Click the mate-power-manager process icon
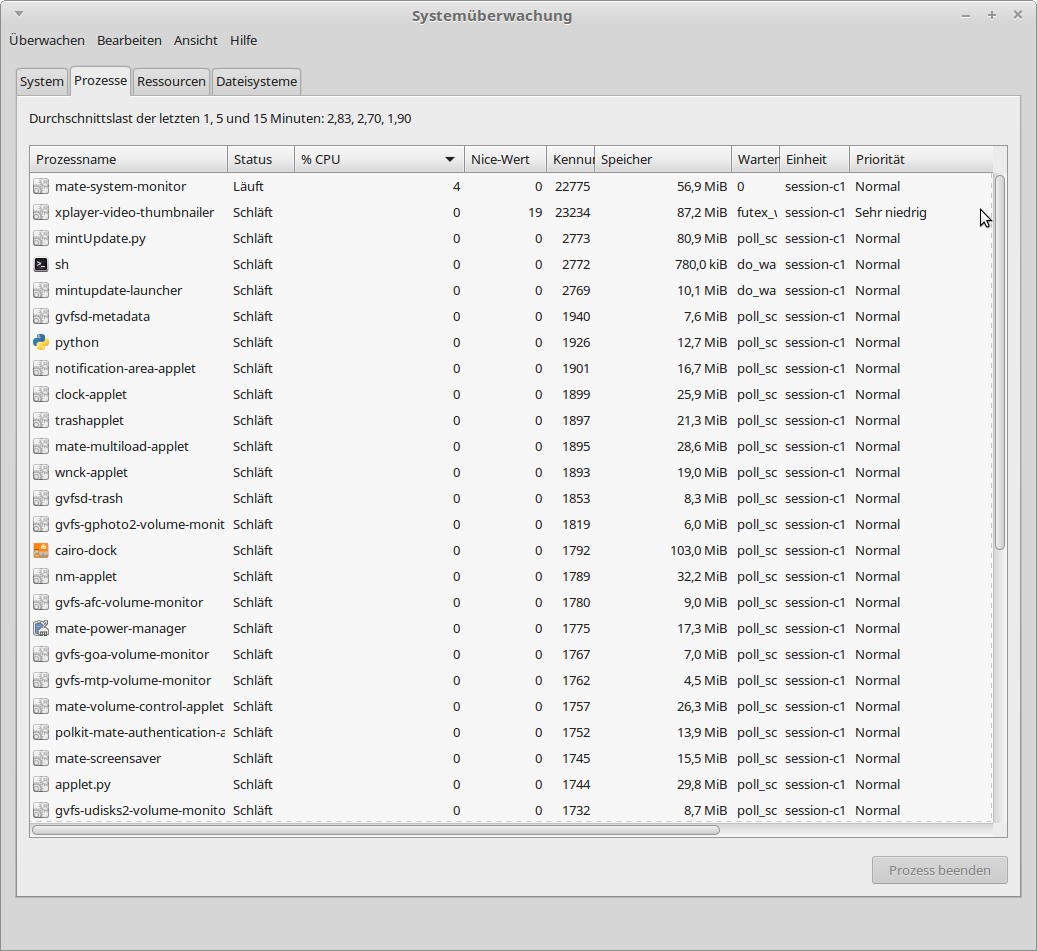Image resolution: width=1037 pixels, height=951 pixels. (41, 628)
